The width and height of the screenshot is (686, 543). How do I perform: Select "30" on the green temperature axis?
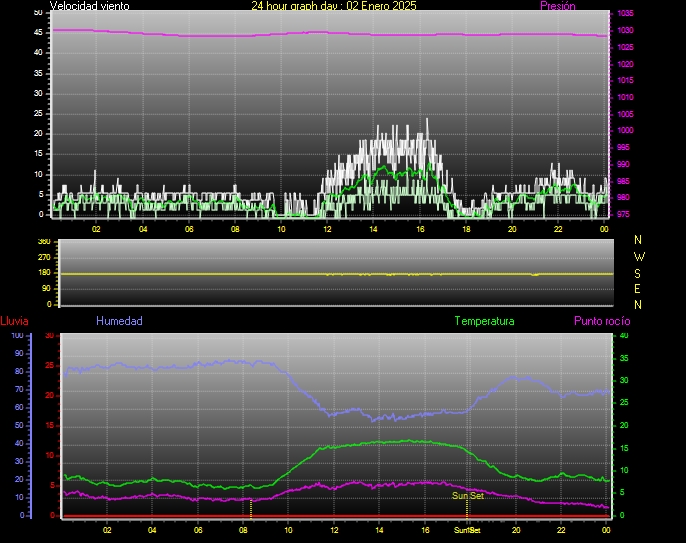coord(624,381)
